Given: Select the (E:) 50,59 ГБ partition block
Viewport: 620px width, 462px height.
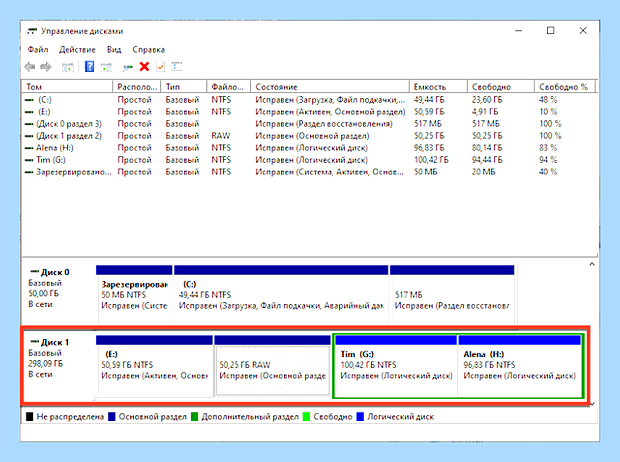Looking at the screenshot, I should coord(154,365).
